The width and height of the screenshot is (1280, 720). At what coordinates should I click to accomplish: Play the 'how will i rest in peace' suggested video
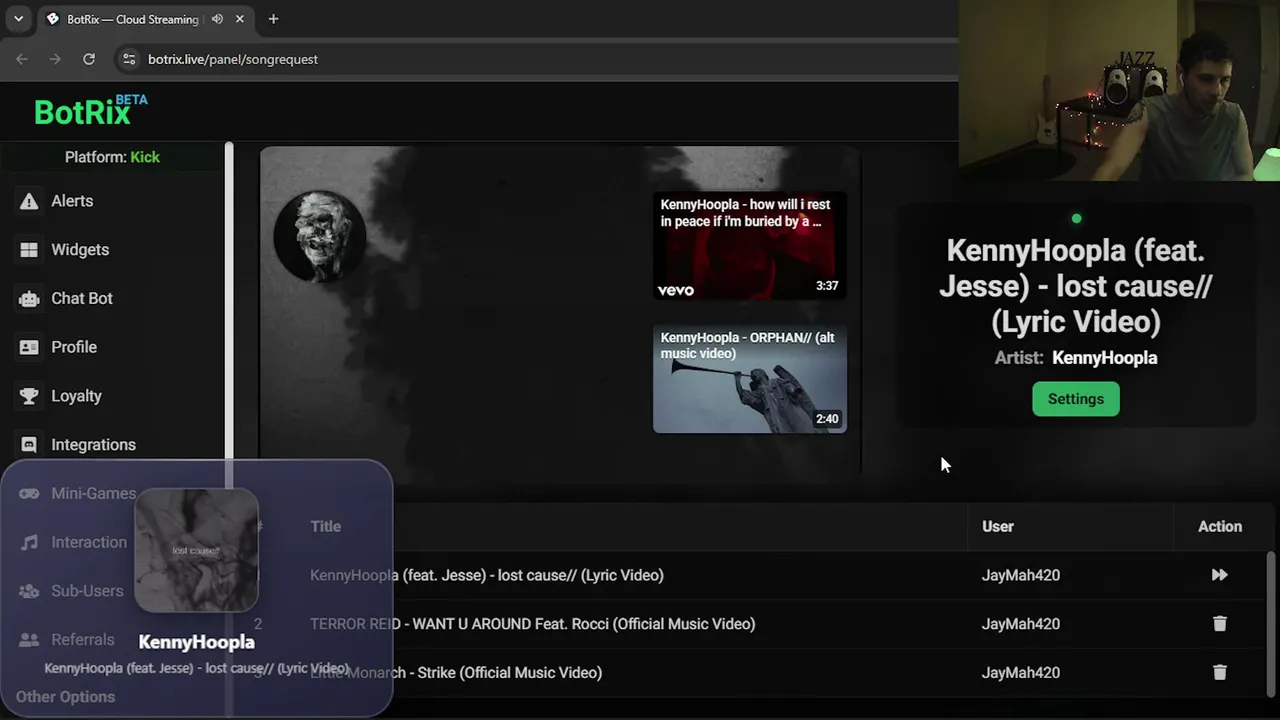click(x=750, y=246)
